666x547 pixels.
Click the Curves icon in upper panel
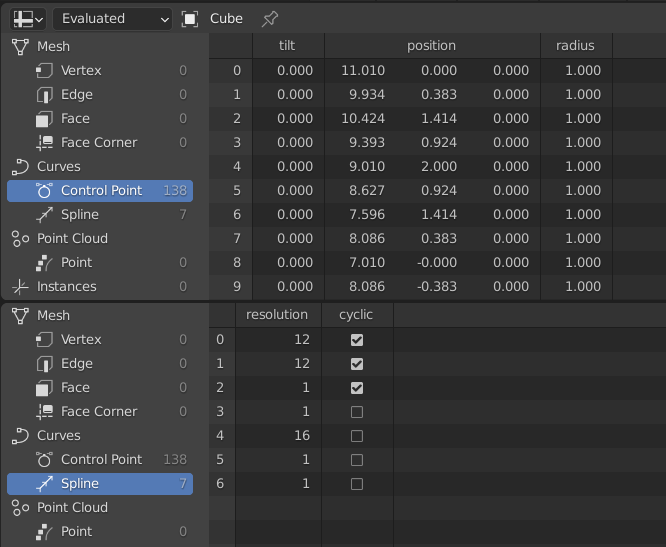click(20, 166)
